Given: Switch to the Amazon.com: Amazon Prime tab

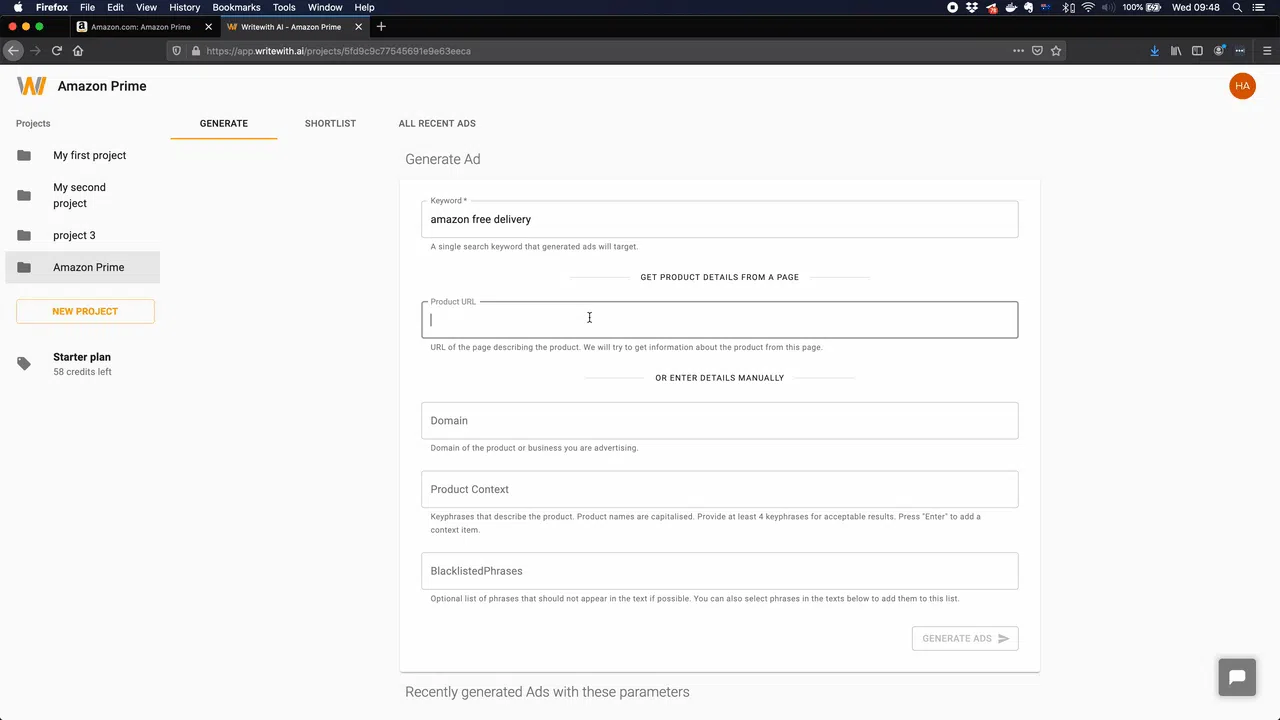Looking at the screenshot, I should (146, 27).
